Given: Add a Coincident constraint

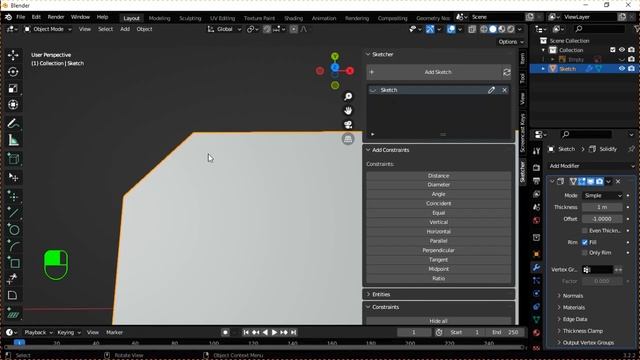Looking at the screenshot, I should click(x=439, y=204).
